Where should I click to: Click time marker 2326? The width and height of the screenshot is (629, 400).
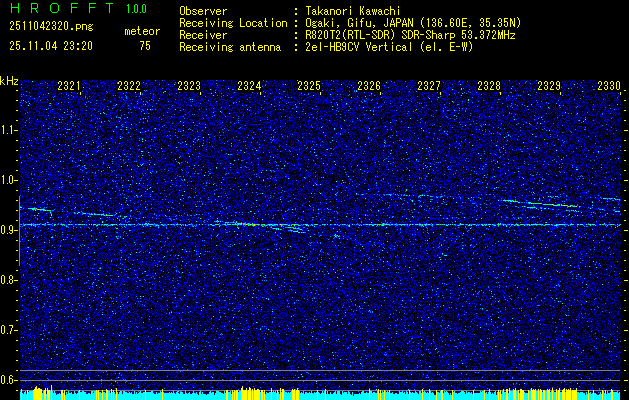[369, 85]
